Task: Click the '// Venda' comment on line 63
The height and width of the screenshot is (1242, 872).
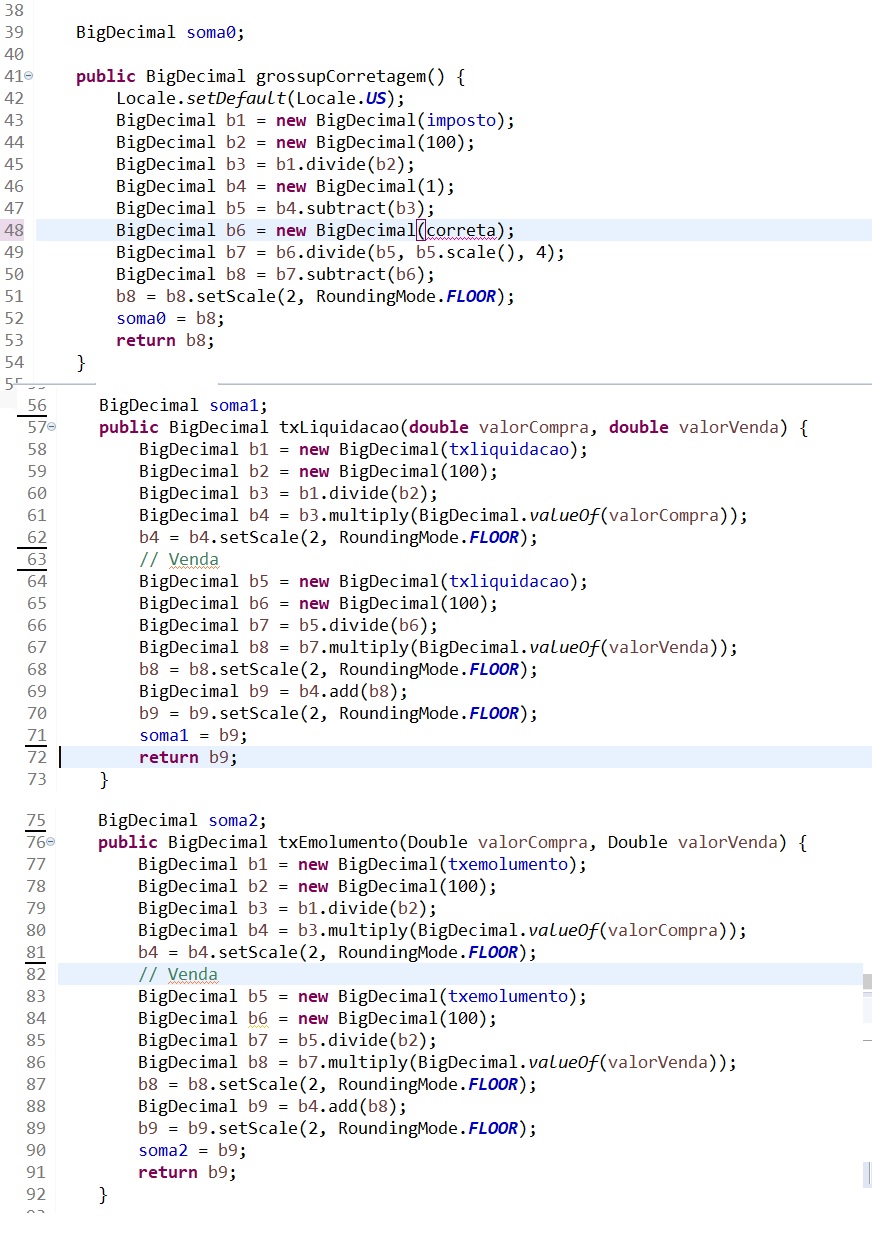Action: tap(179, 559)
